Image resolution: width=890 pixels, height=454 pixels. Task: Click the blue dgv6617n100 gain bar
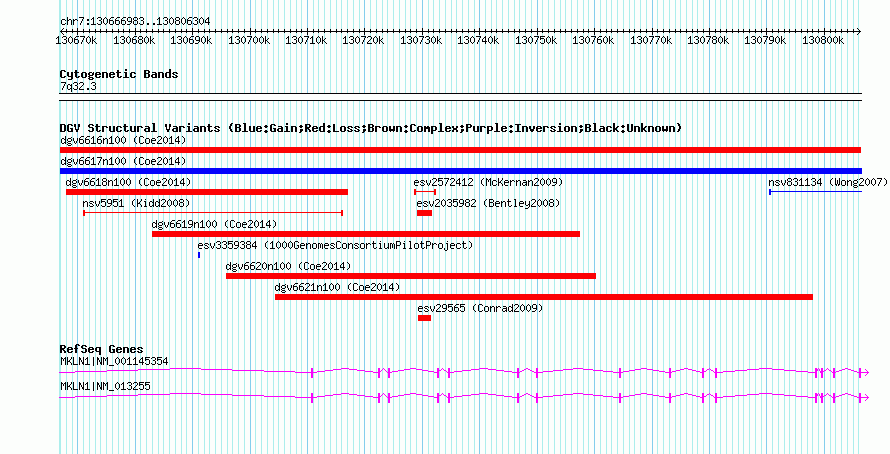[x=460, y=171]
